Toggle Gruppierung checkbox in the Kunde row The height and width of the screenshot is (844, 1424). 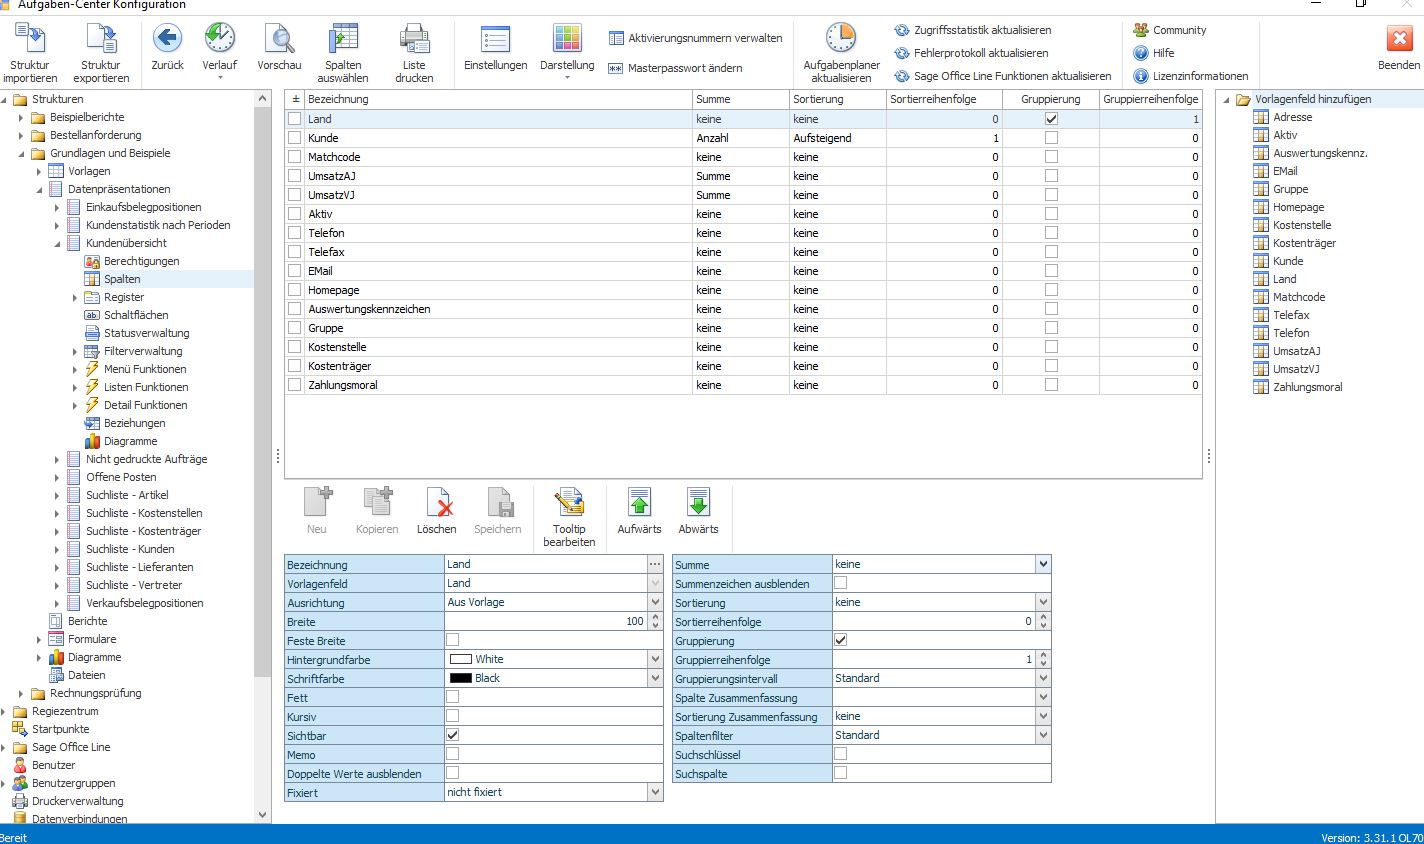[x=1051, y=138]
